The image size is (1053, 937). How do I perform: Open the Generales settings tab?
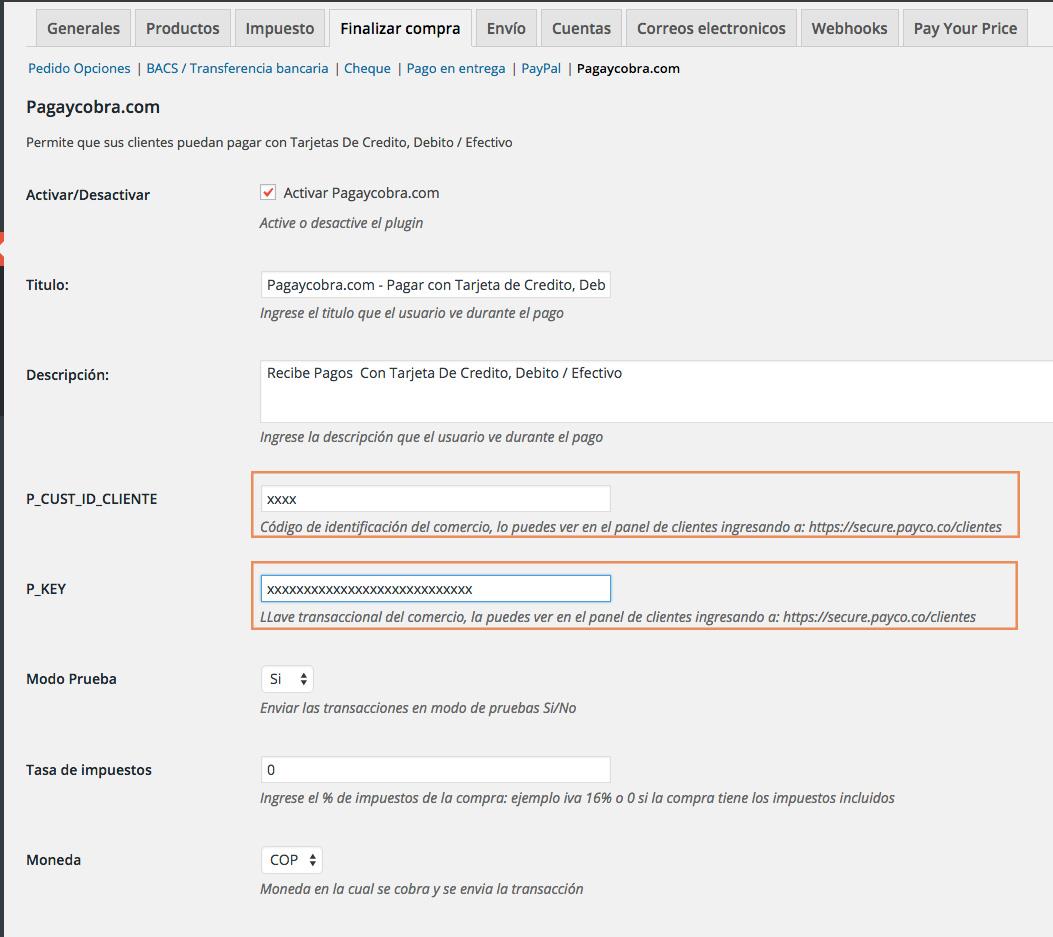click(x=83, y=28)
